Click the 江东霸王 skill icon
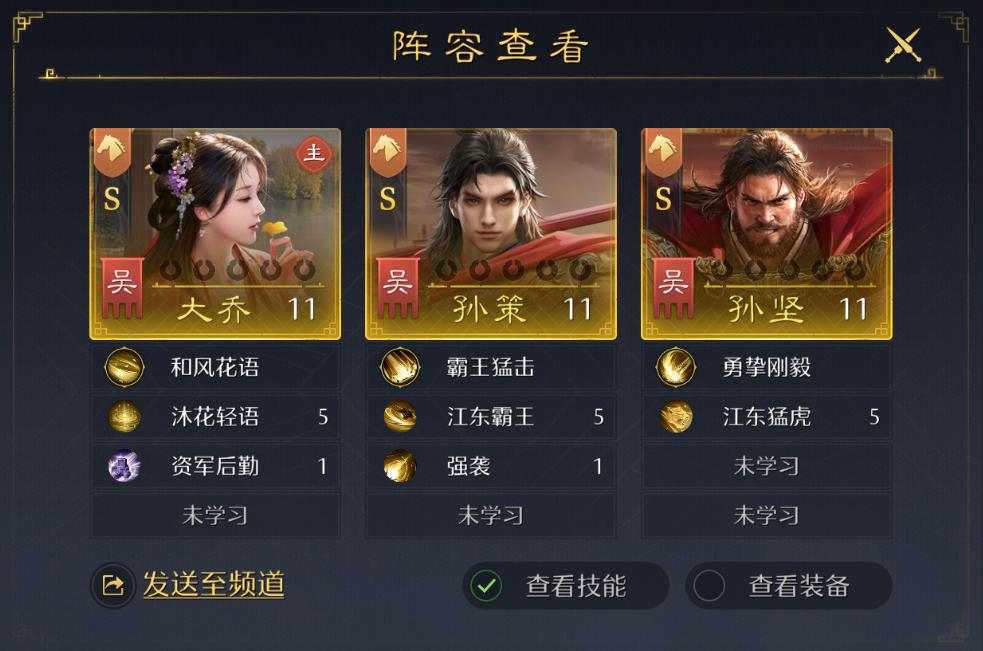The image size is (983, 651). (x=400, y=416)
